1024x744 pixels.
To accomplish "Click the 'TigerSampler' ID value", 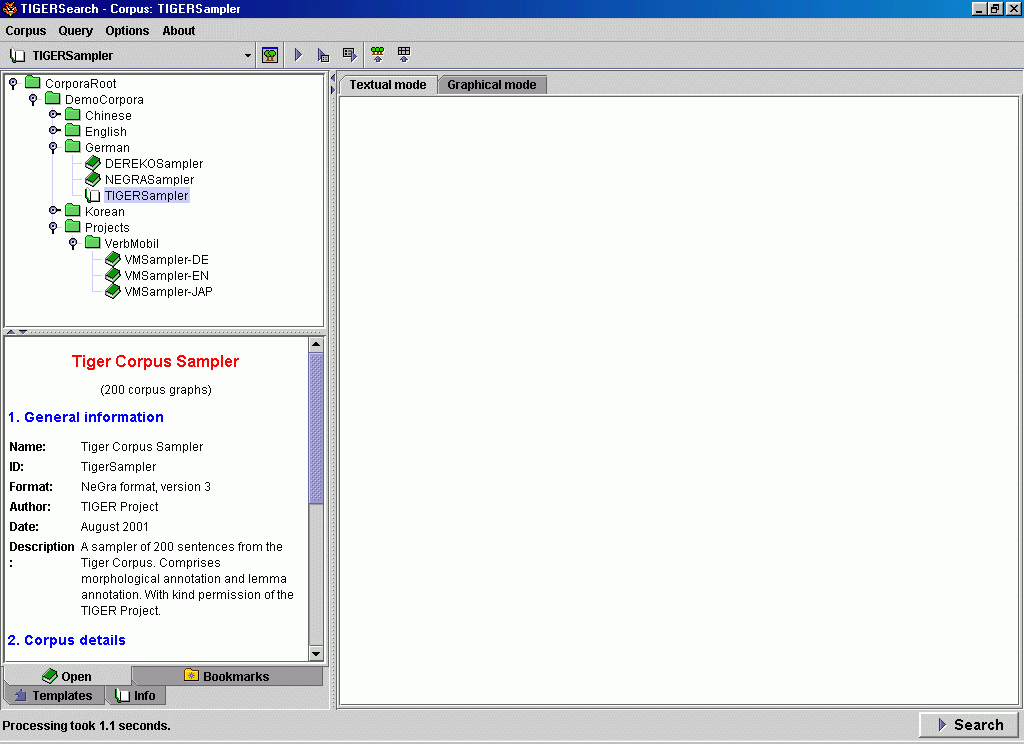I will click(x=118, y=466).
